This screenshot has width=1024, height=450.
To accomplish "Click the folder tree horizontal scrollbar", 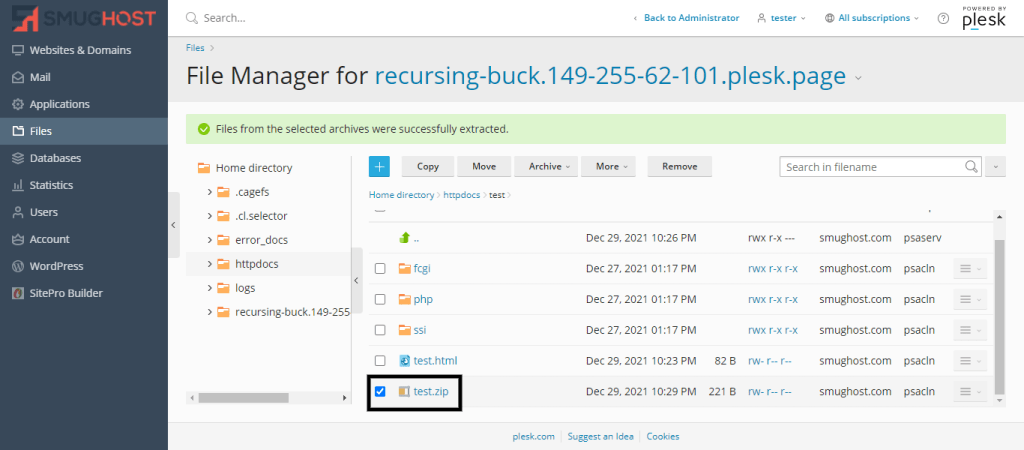I will coord(246,398).
